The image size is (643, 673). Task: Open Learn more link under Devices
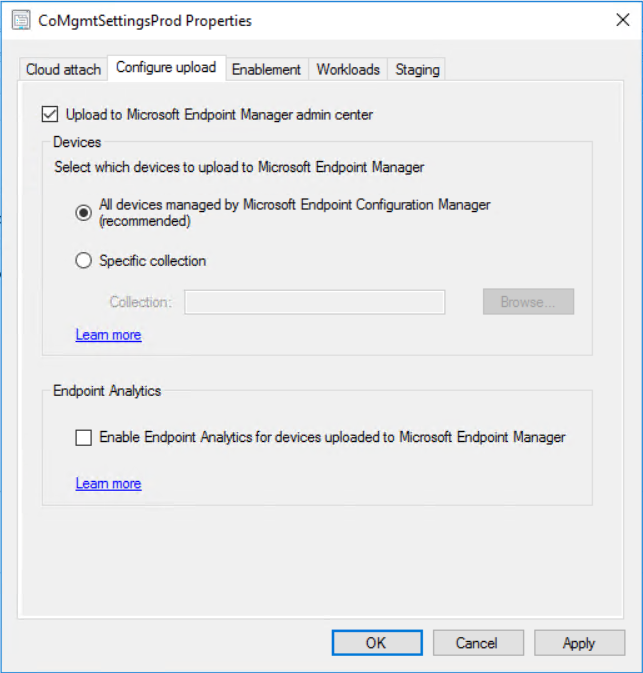coord(108,335)
